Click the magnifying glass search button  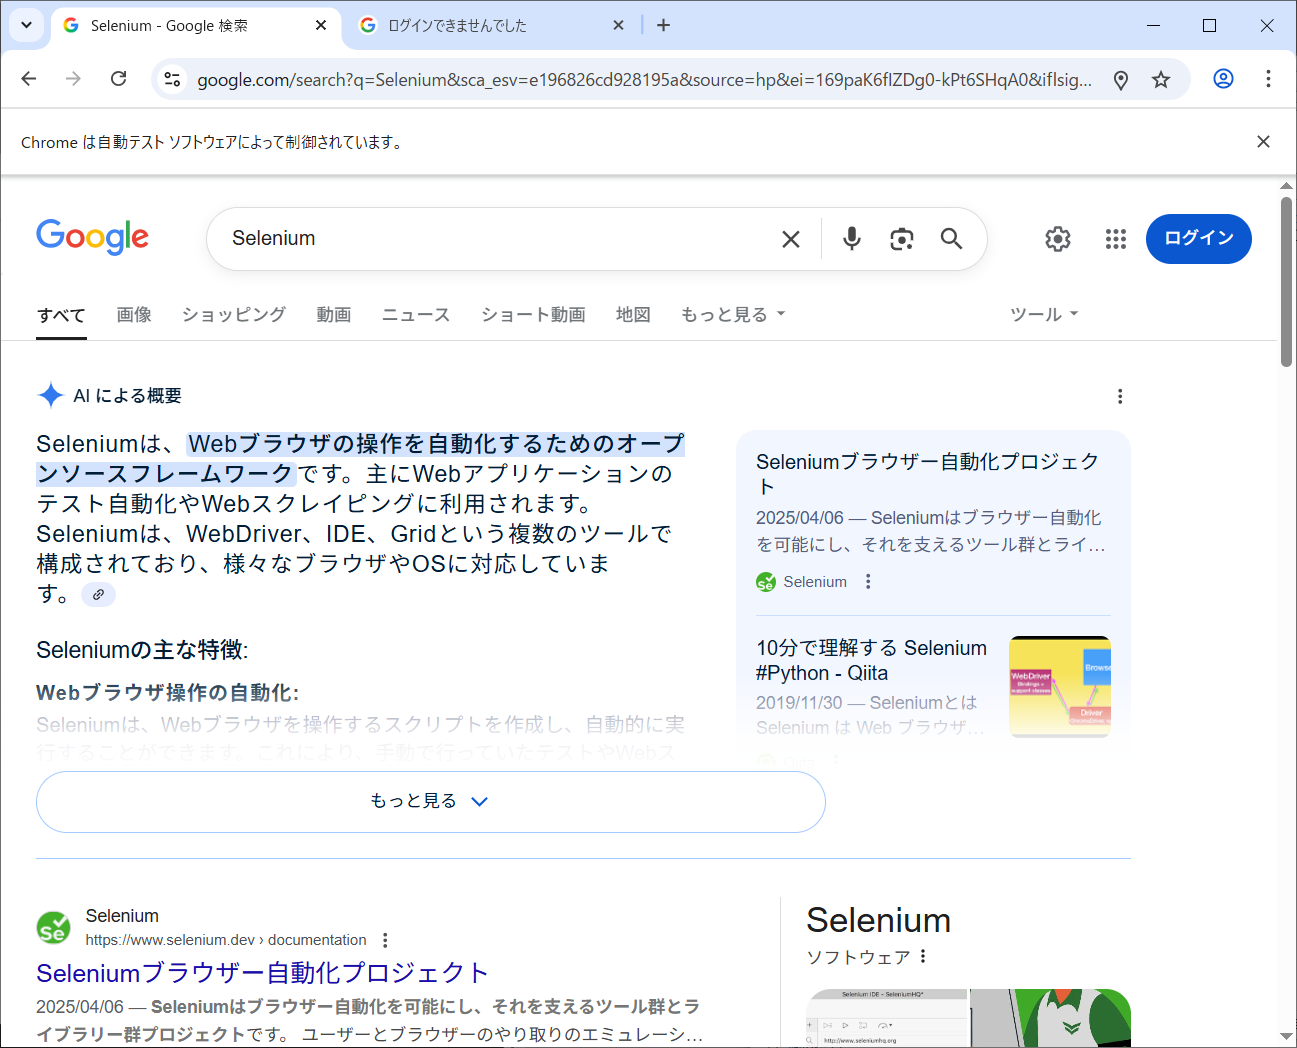[x=951, y=238]
